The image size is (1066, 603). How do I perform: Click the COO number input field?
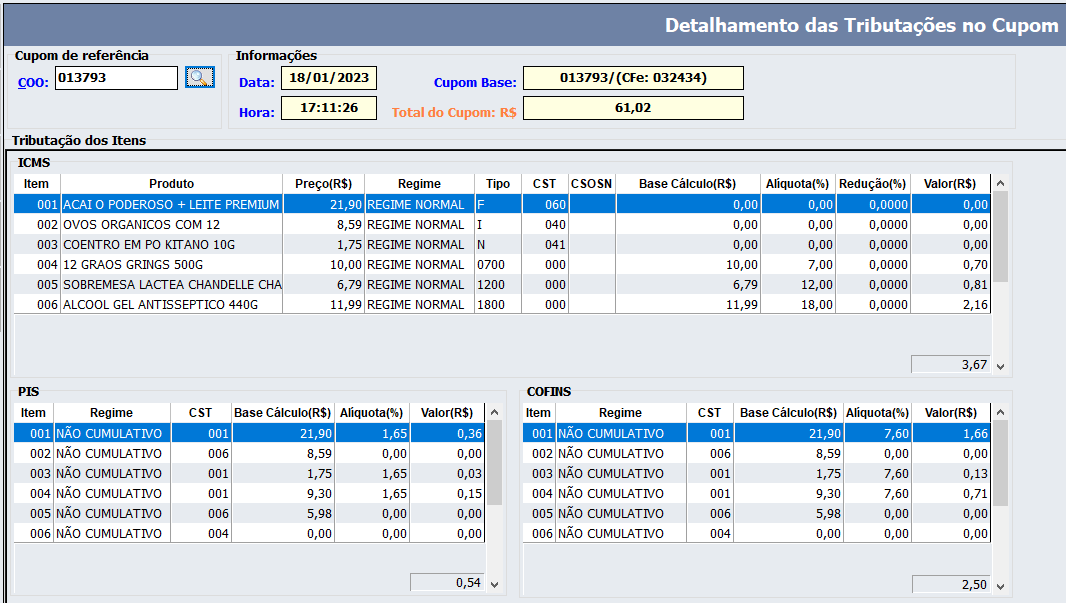click(x=116, y=78)
